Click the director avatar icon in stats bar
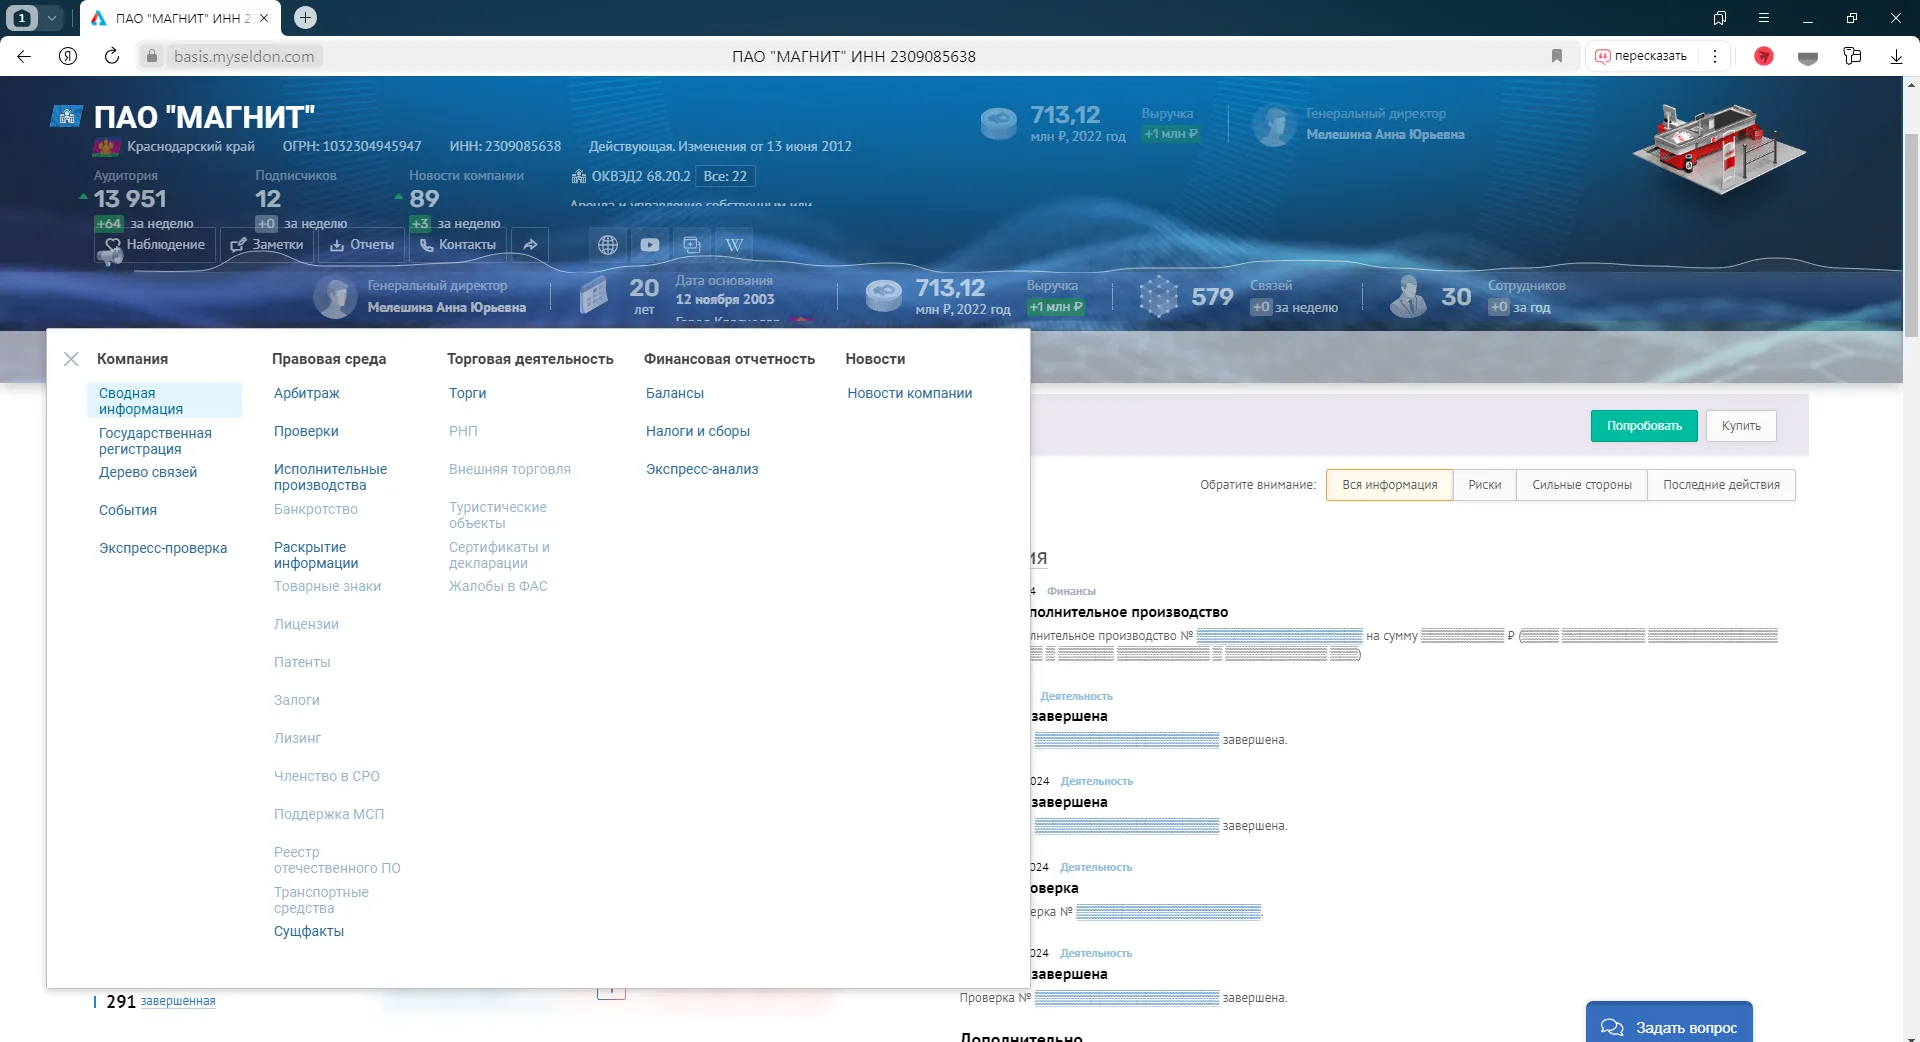 pyautogui.click(x=335, y=297)
